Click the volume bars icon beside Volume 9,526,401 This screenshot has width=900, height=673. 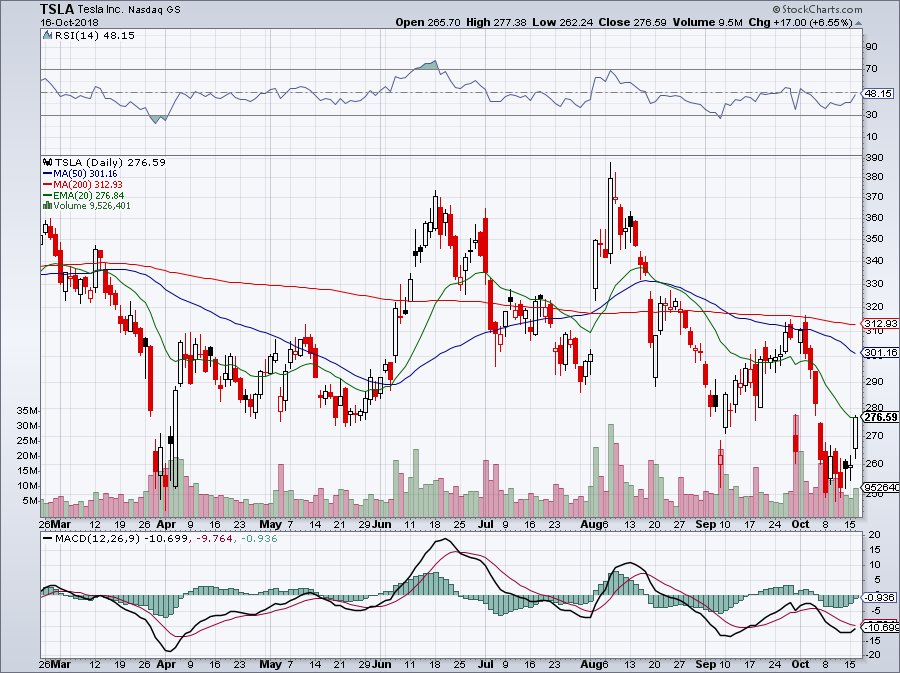(48, 205)
